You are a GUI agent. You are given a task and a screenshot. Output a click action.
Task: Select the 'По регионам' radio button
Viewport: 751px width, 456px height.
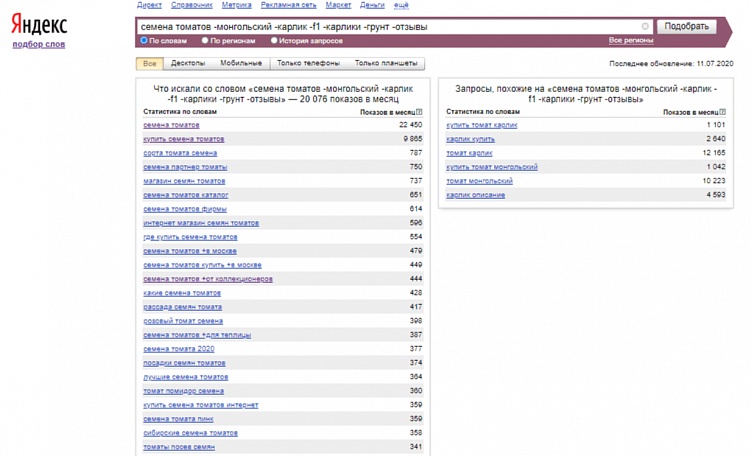(205, 41)
